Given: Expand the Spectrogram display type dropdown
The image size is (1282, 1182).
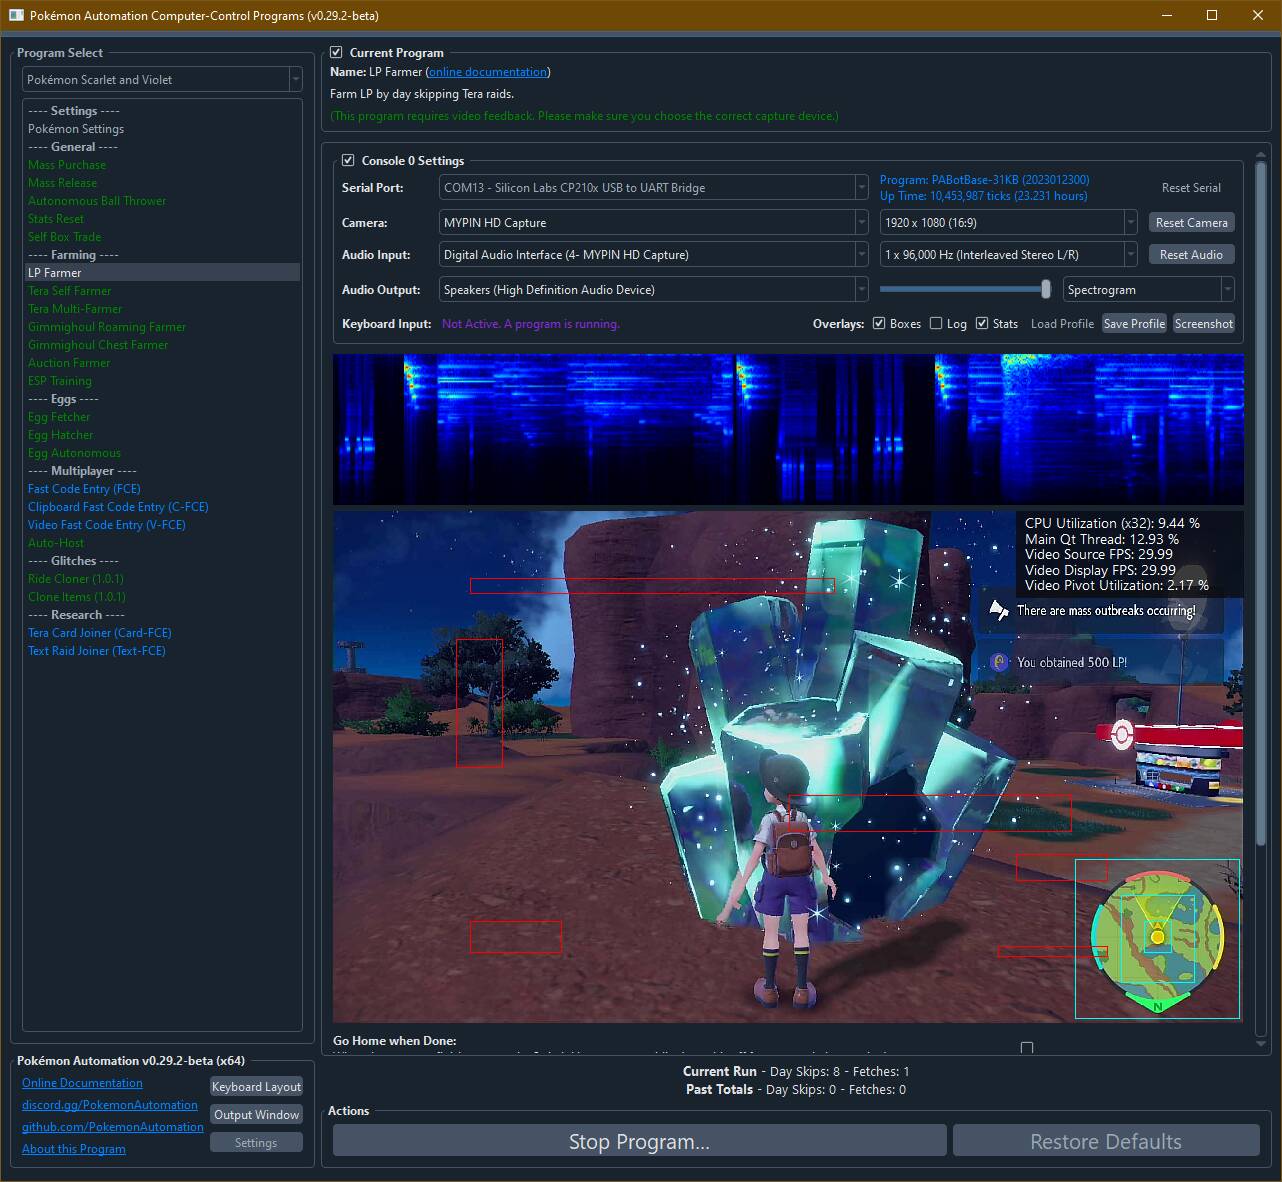Looking at the screenshot, I should (x=1148, y=290).
